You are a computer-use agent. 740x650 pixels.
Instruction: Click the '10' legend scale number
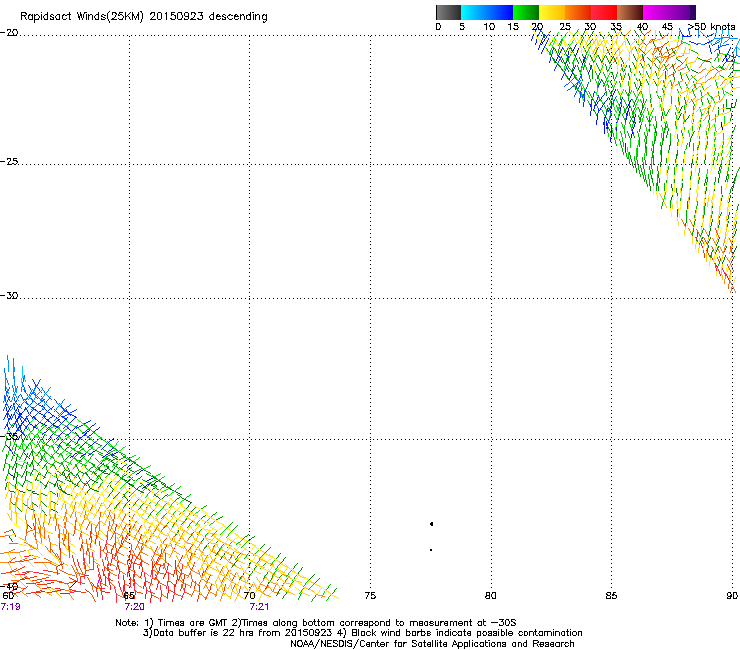click(x=489, y=27)
